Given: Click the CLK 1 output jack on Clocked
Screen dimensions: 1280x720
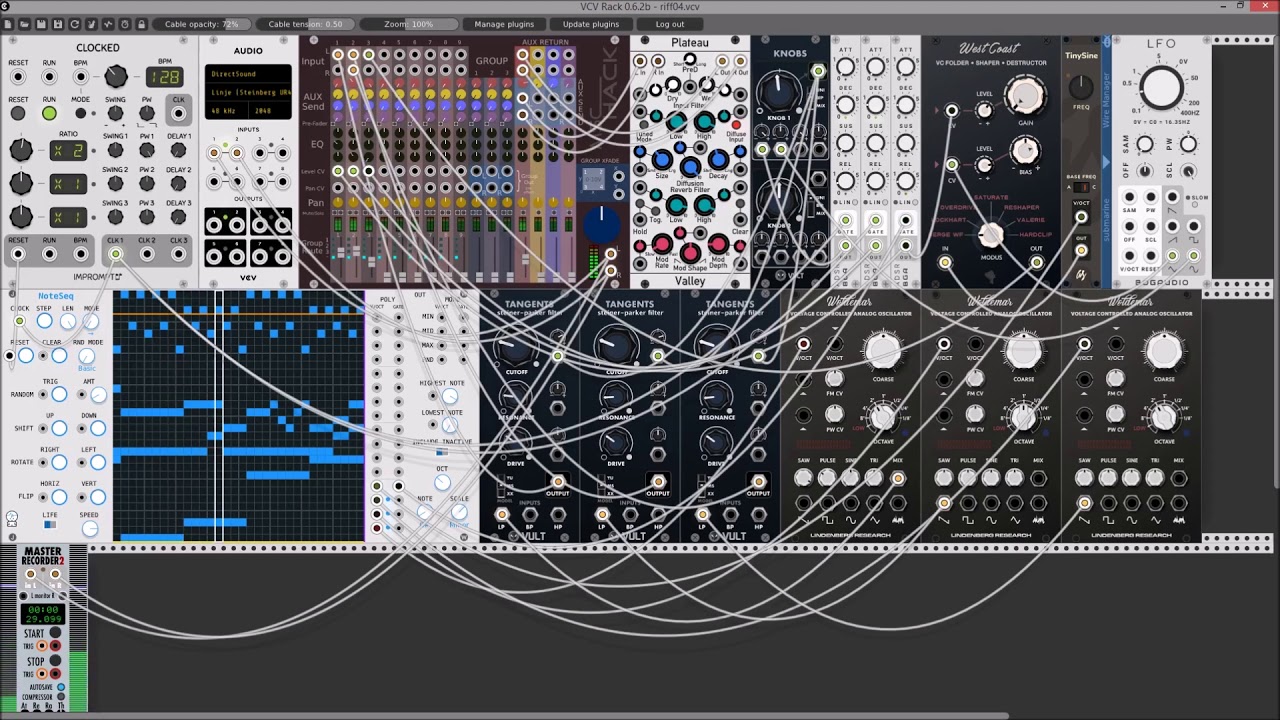Looking at the screenshot, I should (115, 254).
